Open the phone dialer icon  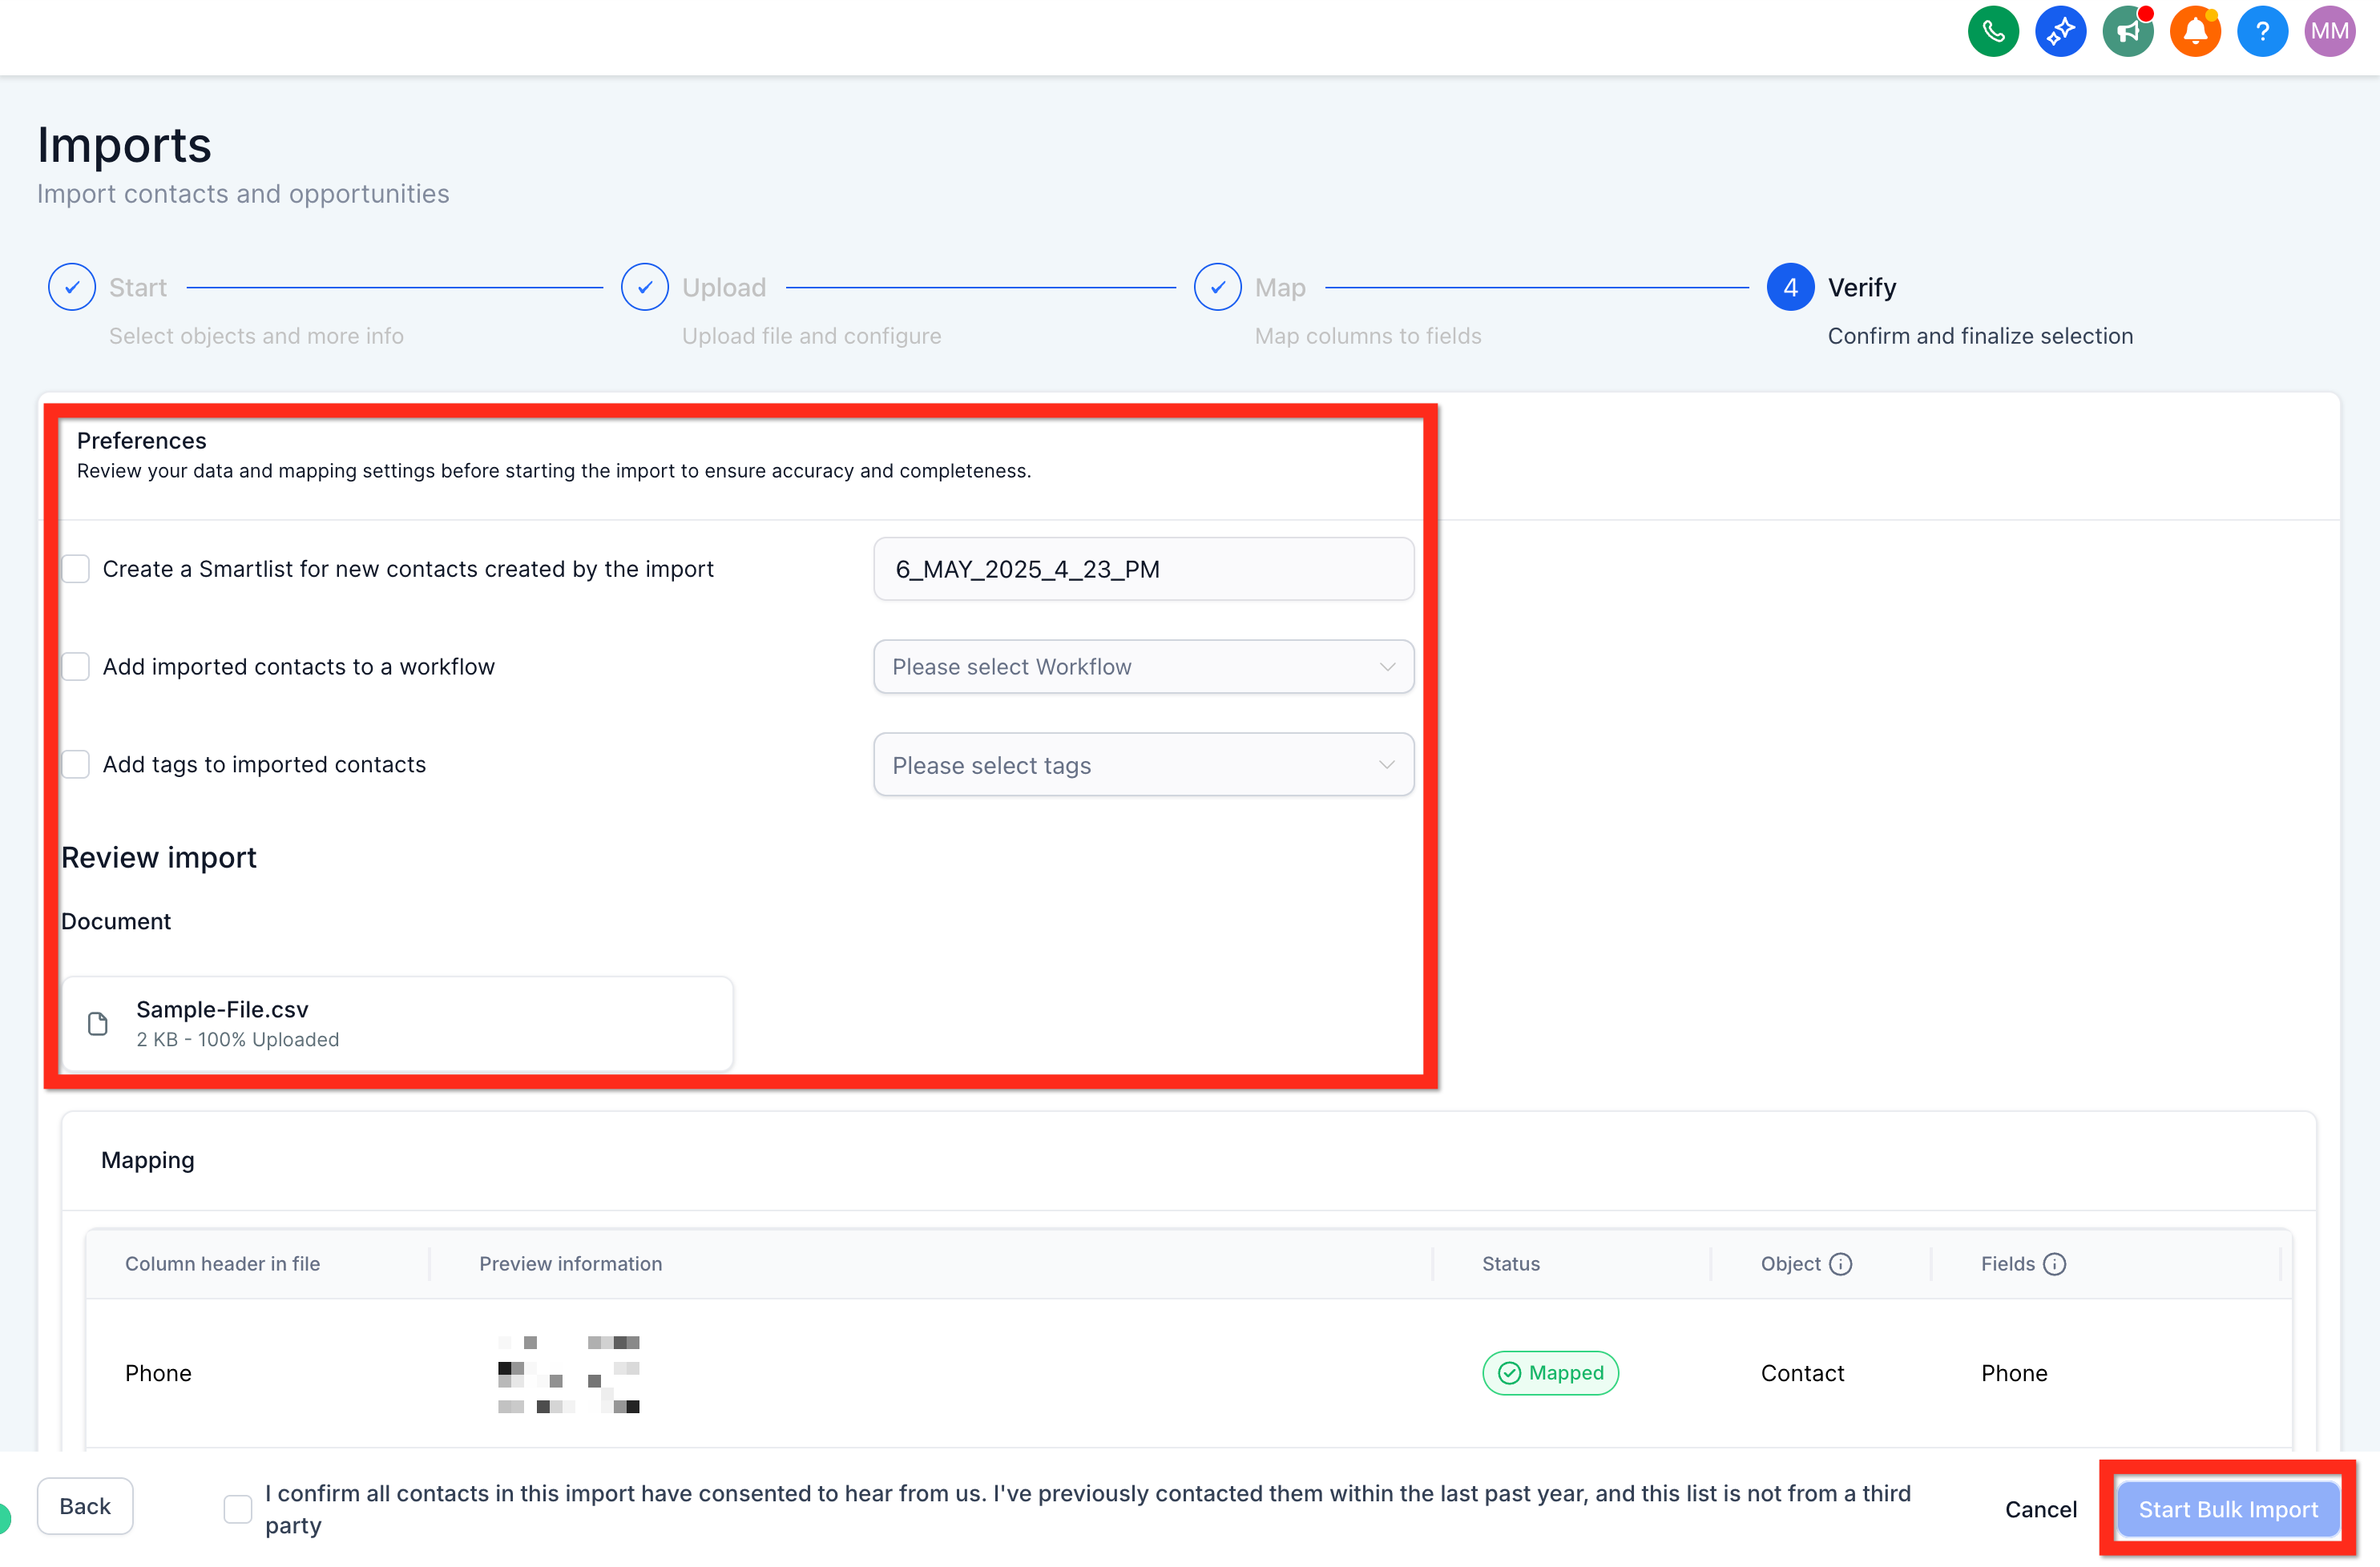point(1992,31)
